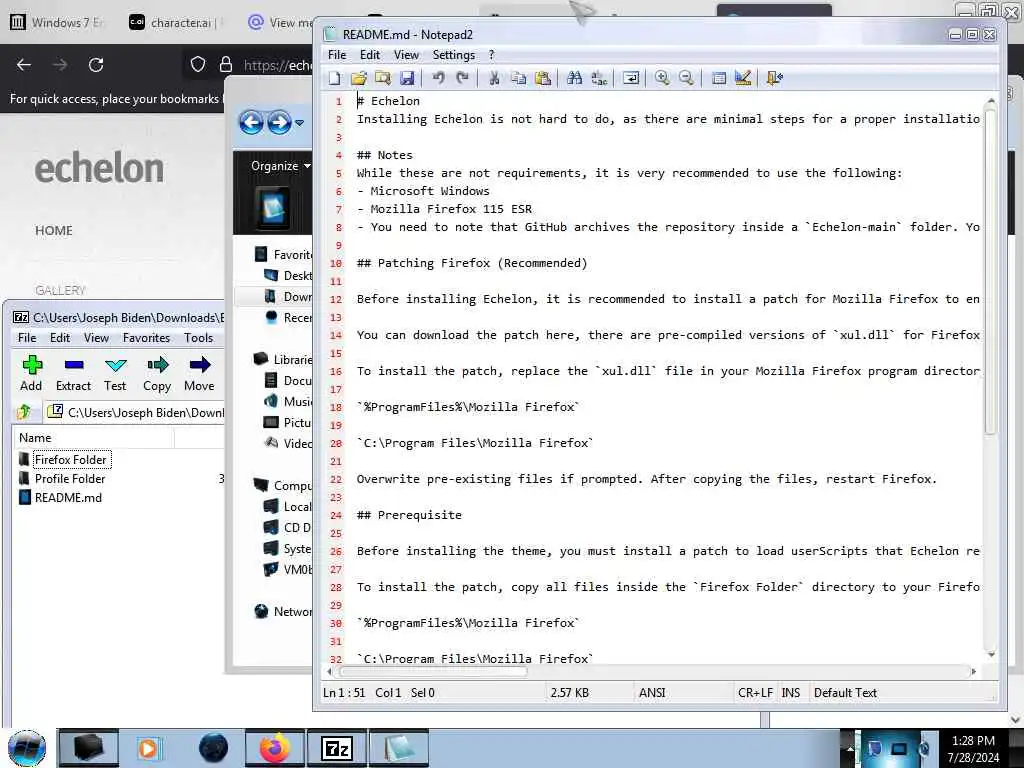Click Exit door icon in Notepad2 toolbar
The height and width of the screenshot is (768, 1024).
pyautogui.click(x=775, y=78)
